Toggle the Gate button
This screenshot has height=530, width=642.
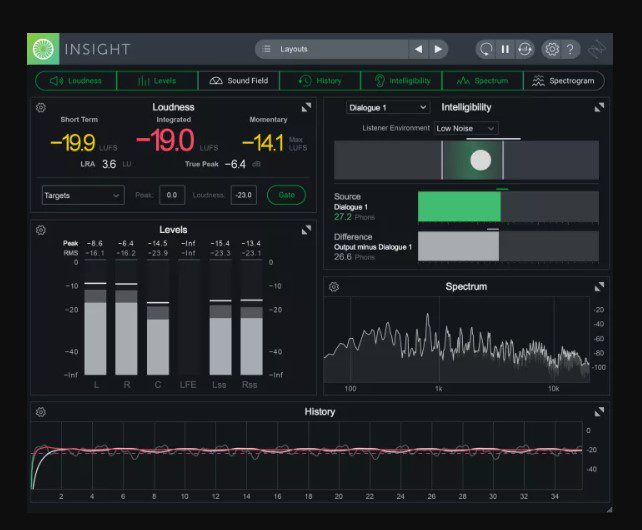tap(287, 195)
